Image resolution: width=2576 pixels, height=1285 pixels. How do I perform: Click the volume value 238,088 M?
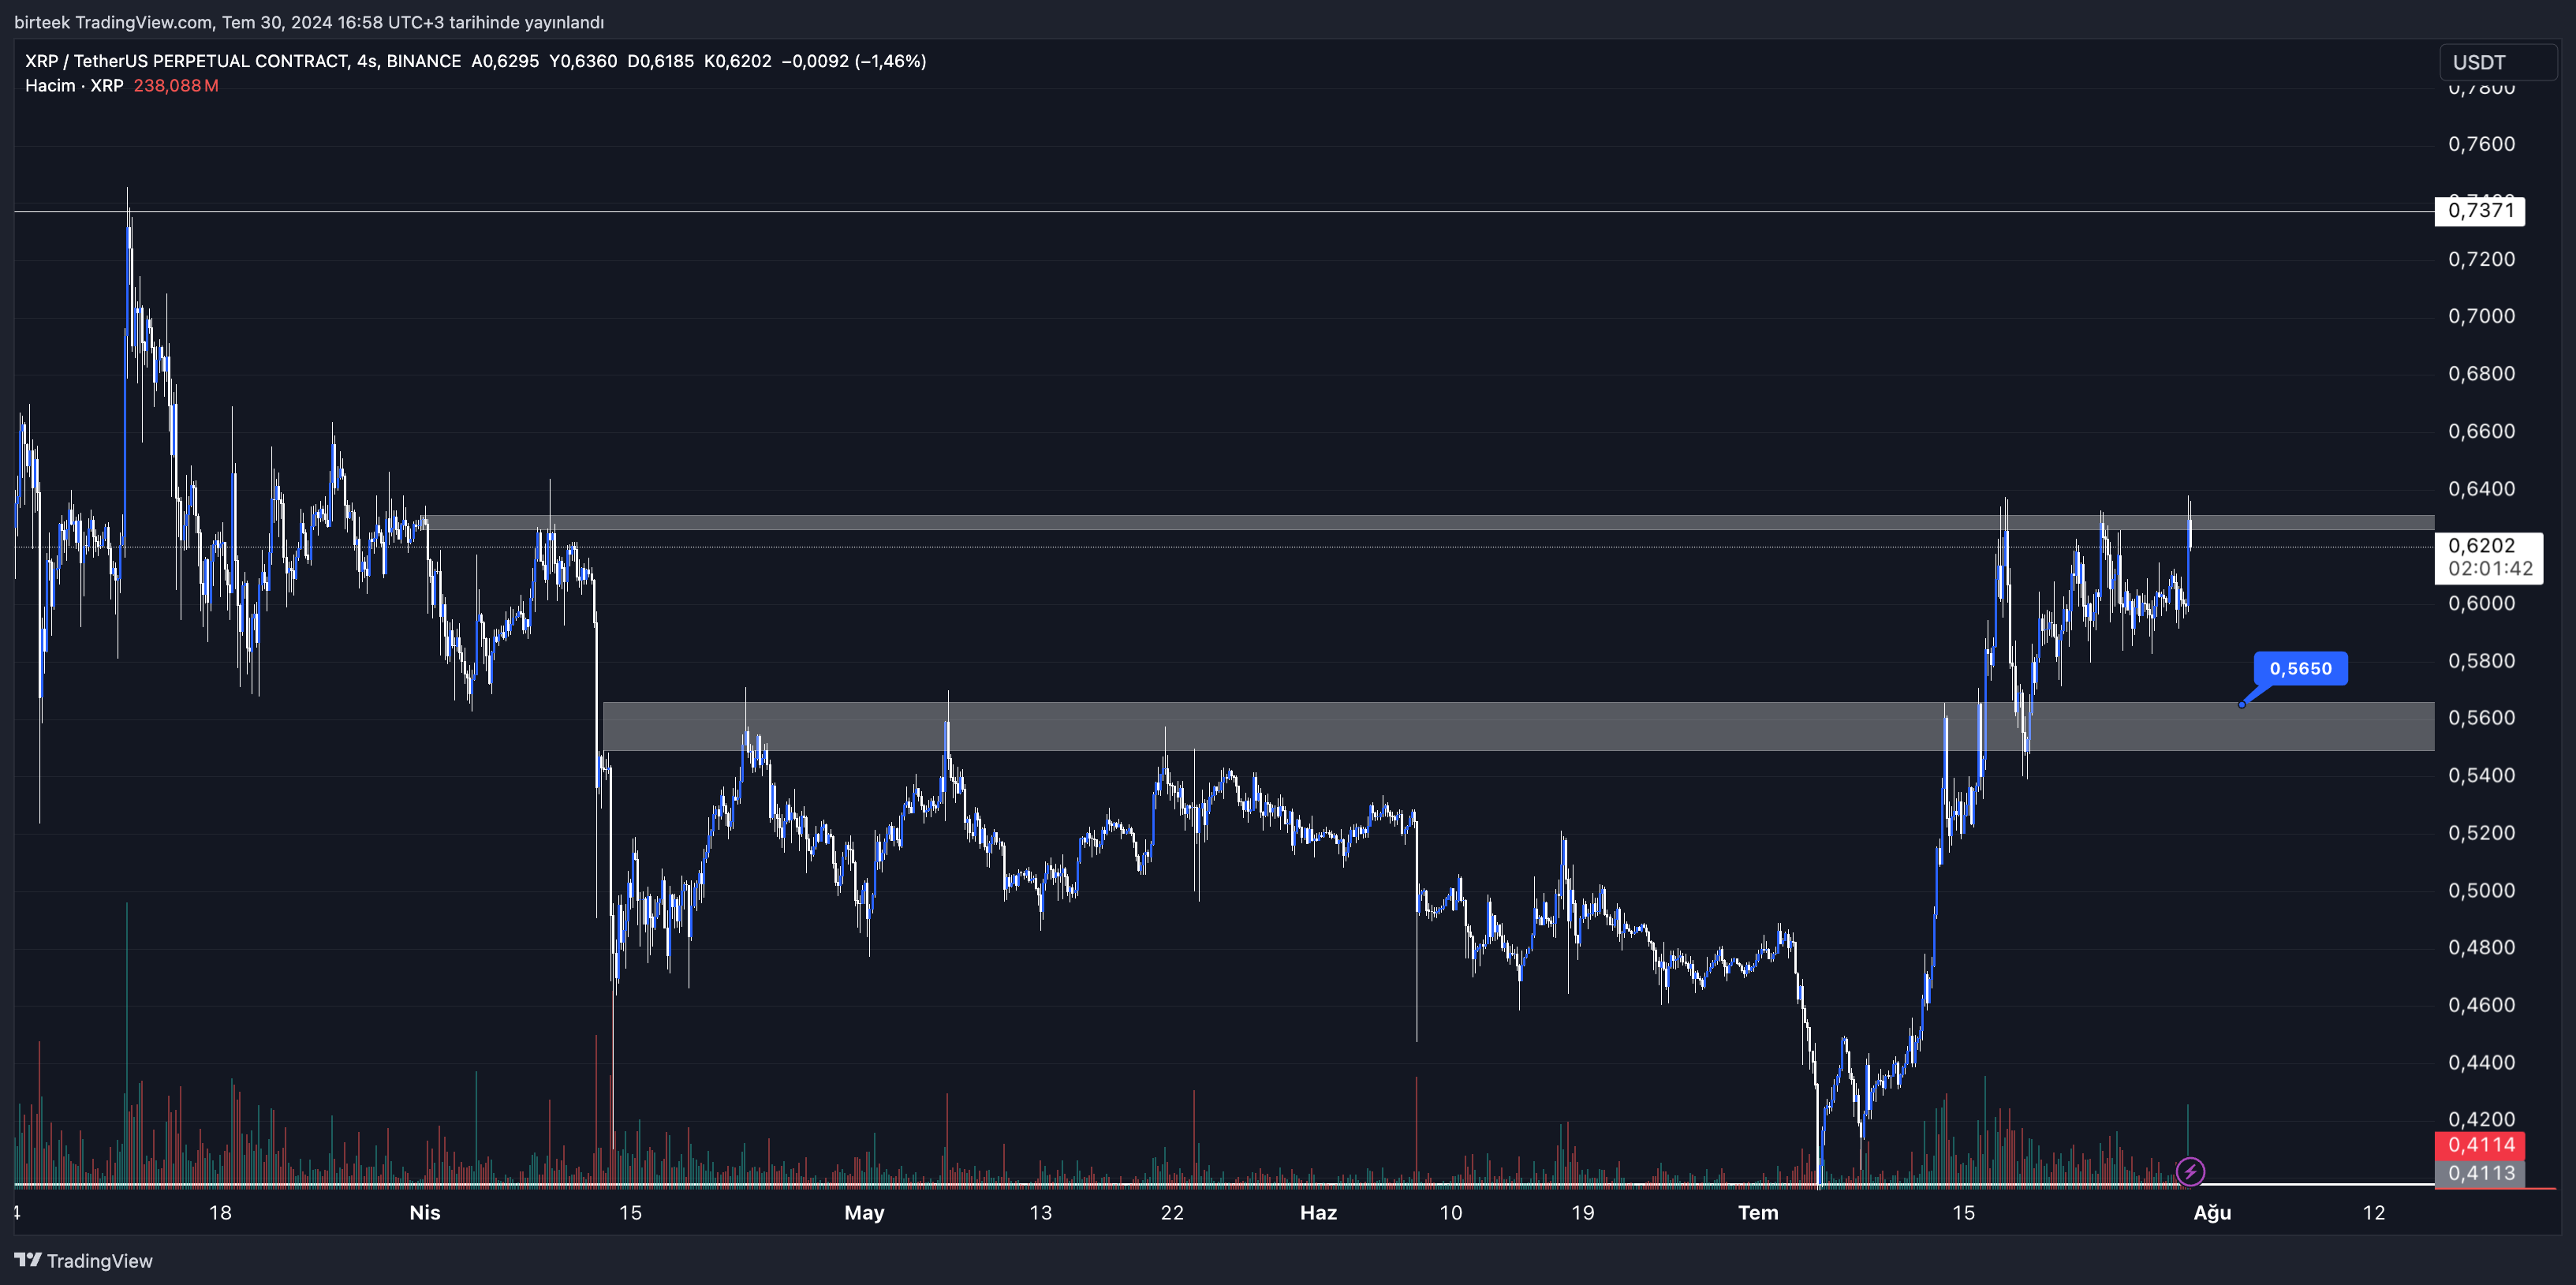[x=176, y=86]
